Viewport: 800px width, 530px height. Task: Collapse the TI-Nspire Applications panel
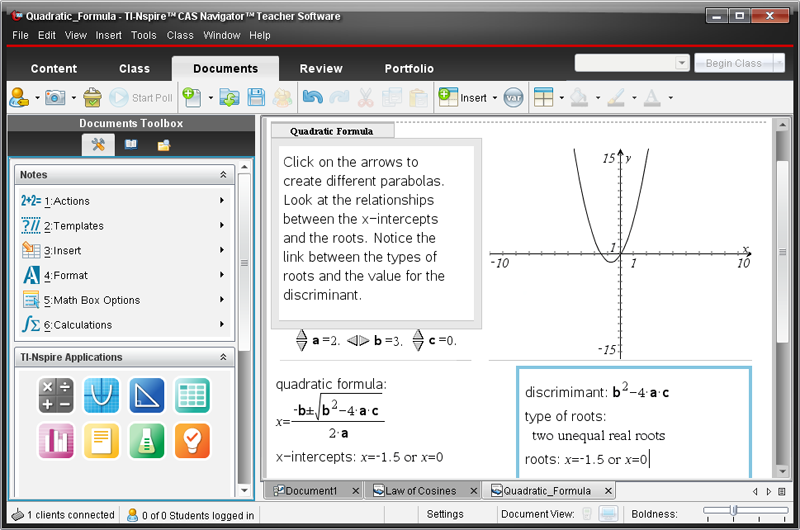(x=223, y=357)
